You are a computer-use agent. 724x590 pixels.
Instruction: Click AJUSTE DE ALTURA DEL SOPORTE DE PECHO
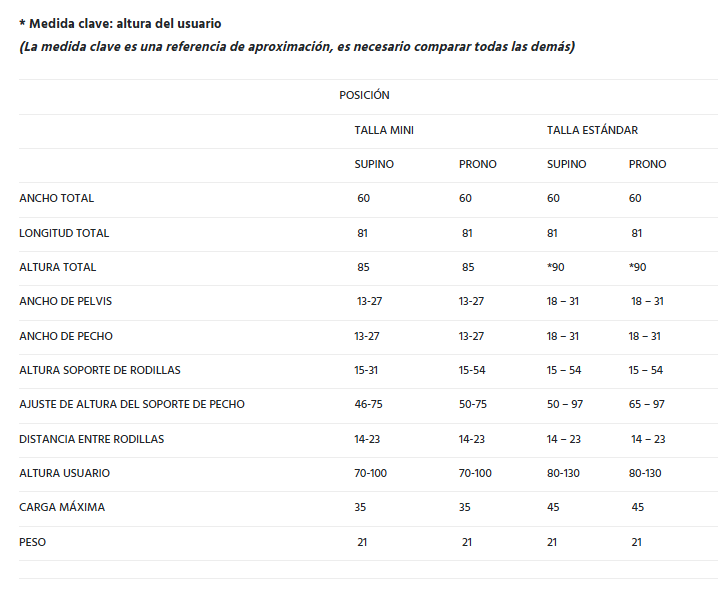click(x=132, y=404)
